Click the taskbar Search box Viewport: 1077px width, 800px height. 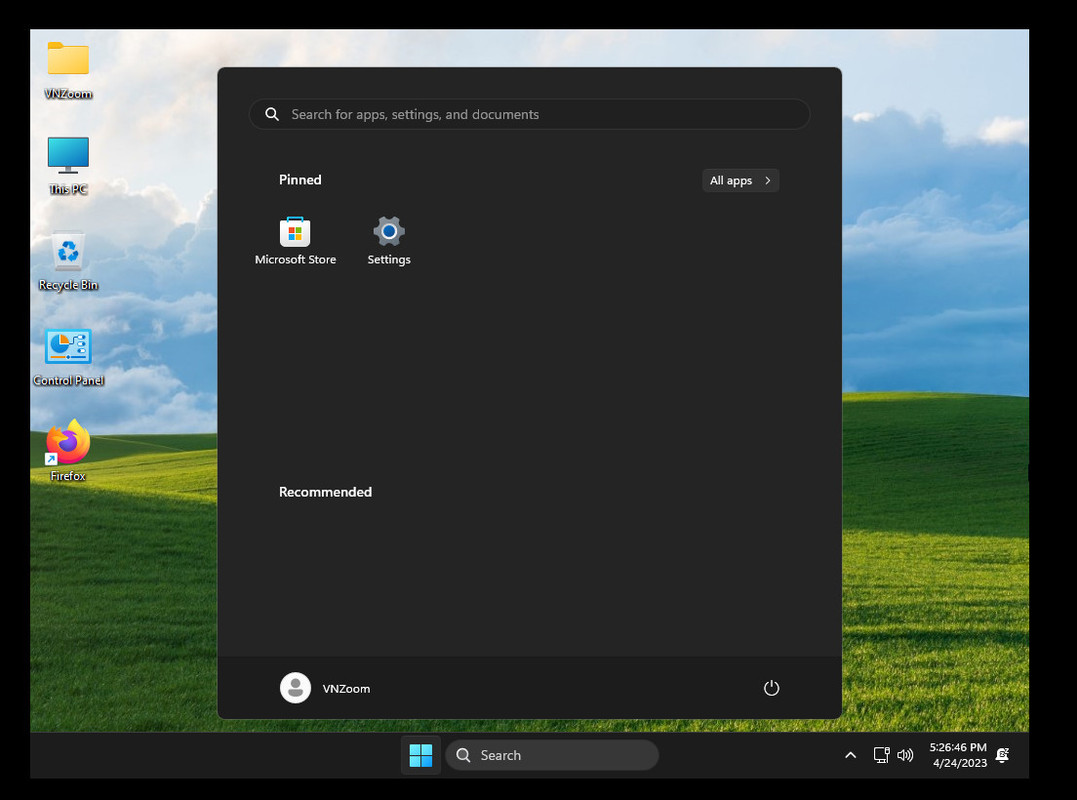click(552, 755)
